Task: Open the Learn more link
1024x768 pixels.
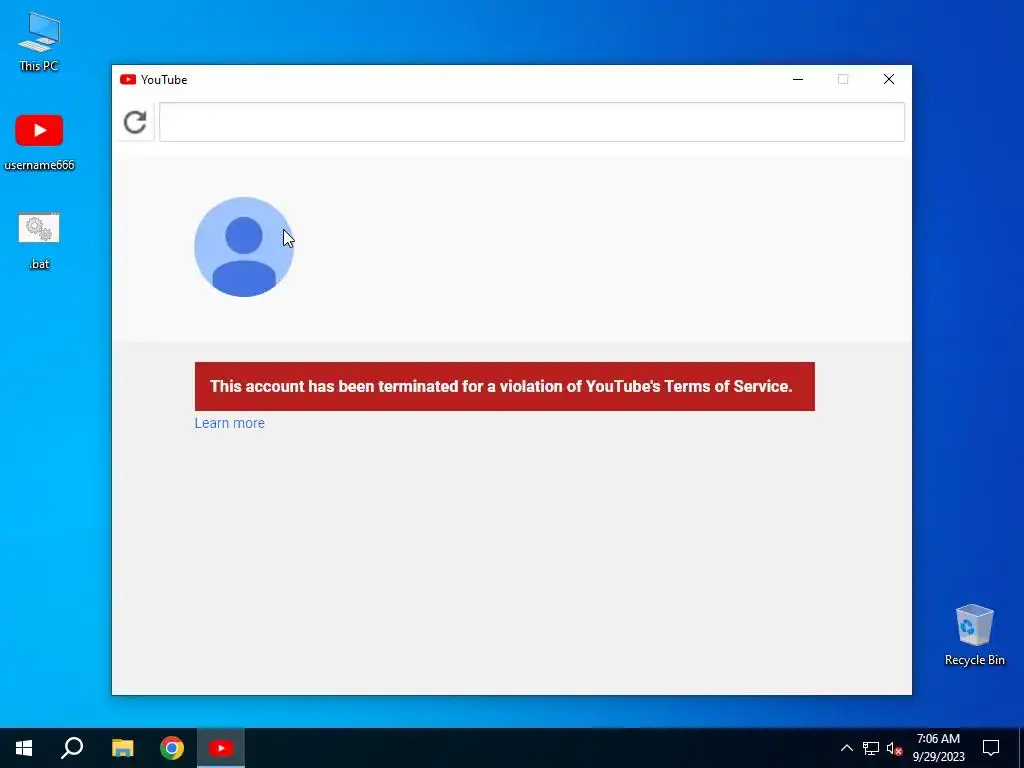Action: [x=229, y=423]
